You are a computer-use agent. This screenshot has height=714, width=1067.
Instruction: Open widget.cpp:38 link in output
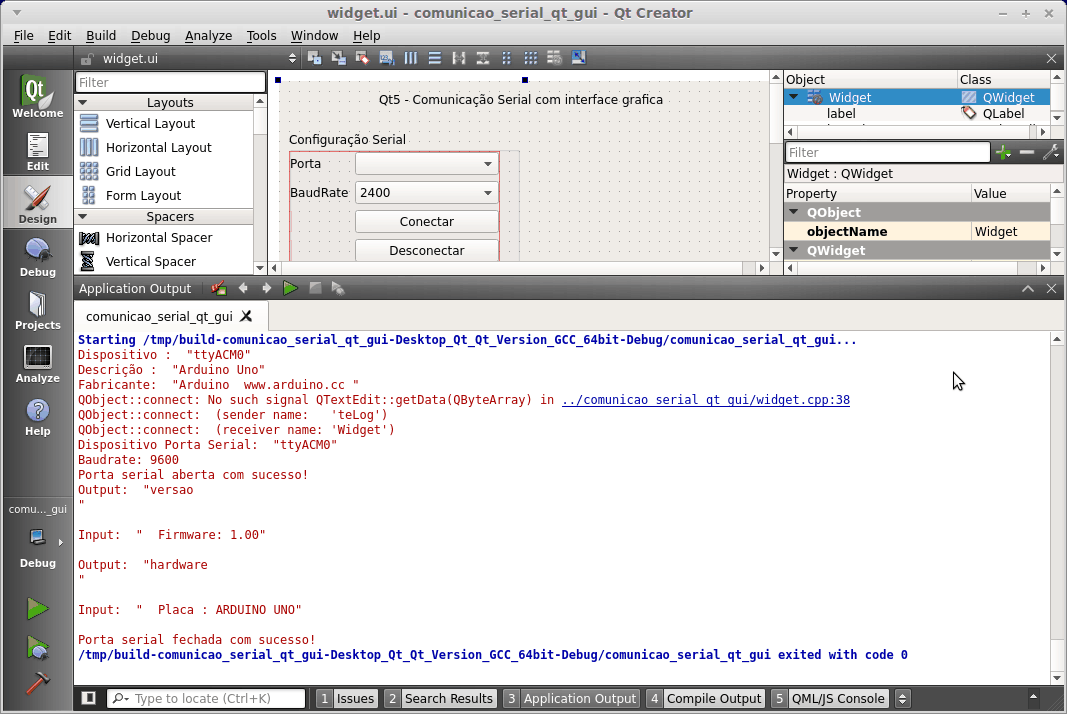[706, 400]
